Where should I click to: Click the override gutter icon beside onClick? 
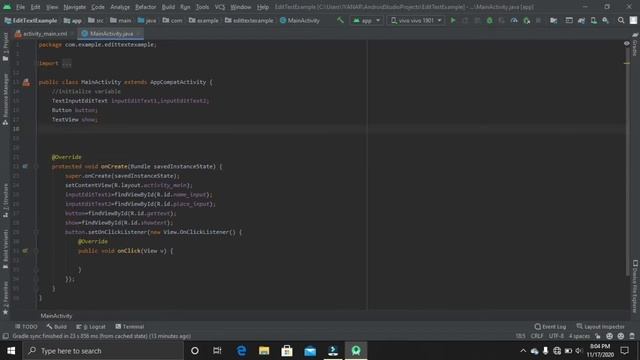25,251
